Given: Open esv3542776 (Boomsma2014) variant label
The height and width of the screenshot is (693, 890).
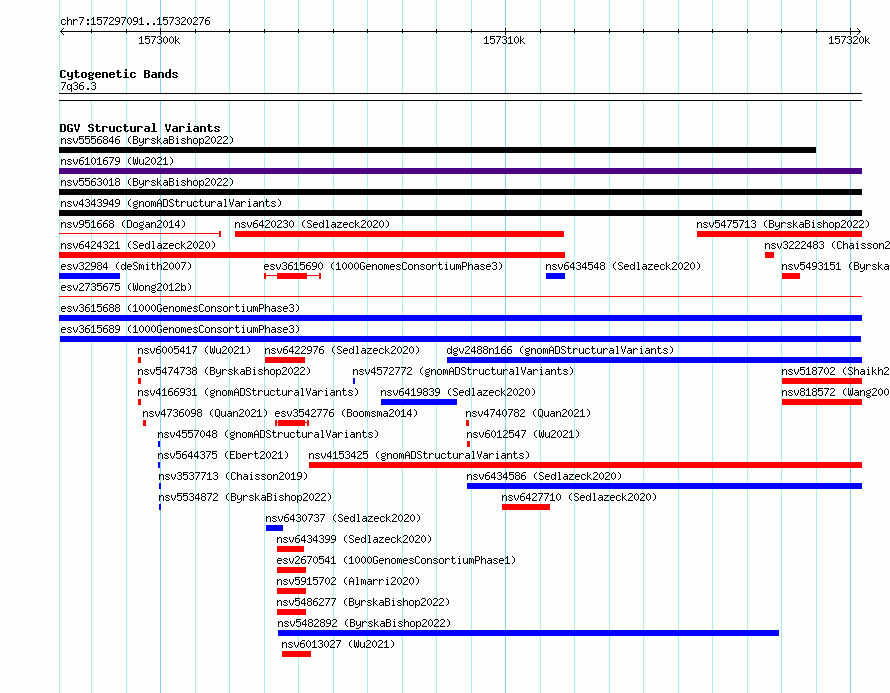Looking at the screenshot, I should tap(346, 413).
